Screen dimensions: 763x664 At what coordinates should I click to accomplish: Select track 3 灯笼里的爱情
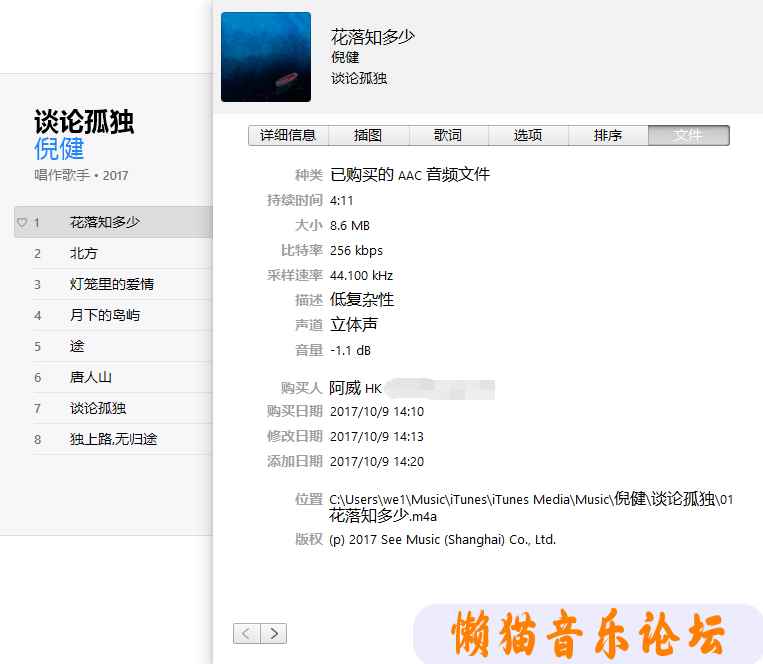(x=122, y=284)
